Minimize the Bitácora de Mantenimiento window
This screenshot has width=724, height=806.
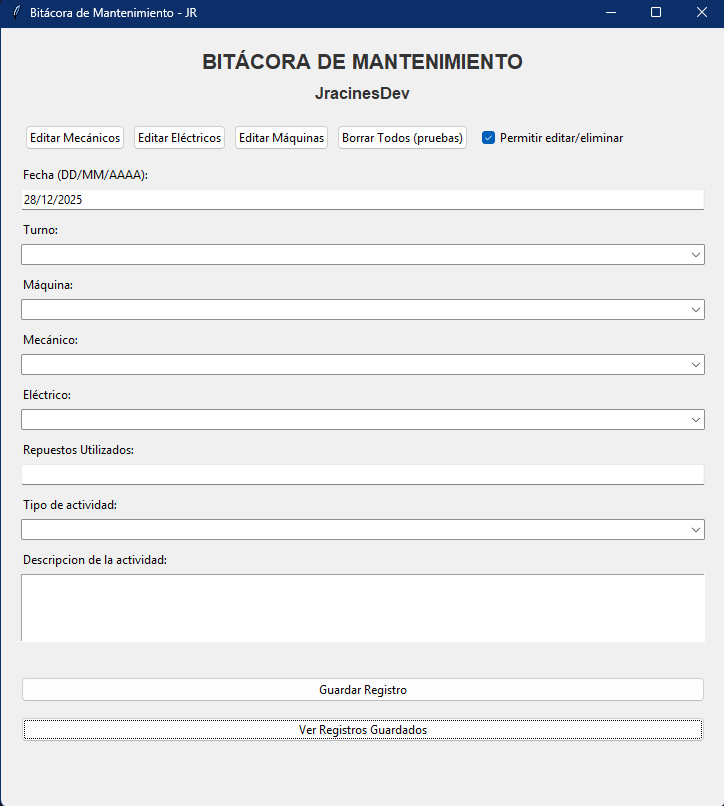[610, 13]
